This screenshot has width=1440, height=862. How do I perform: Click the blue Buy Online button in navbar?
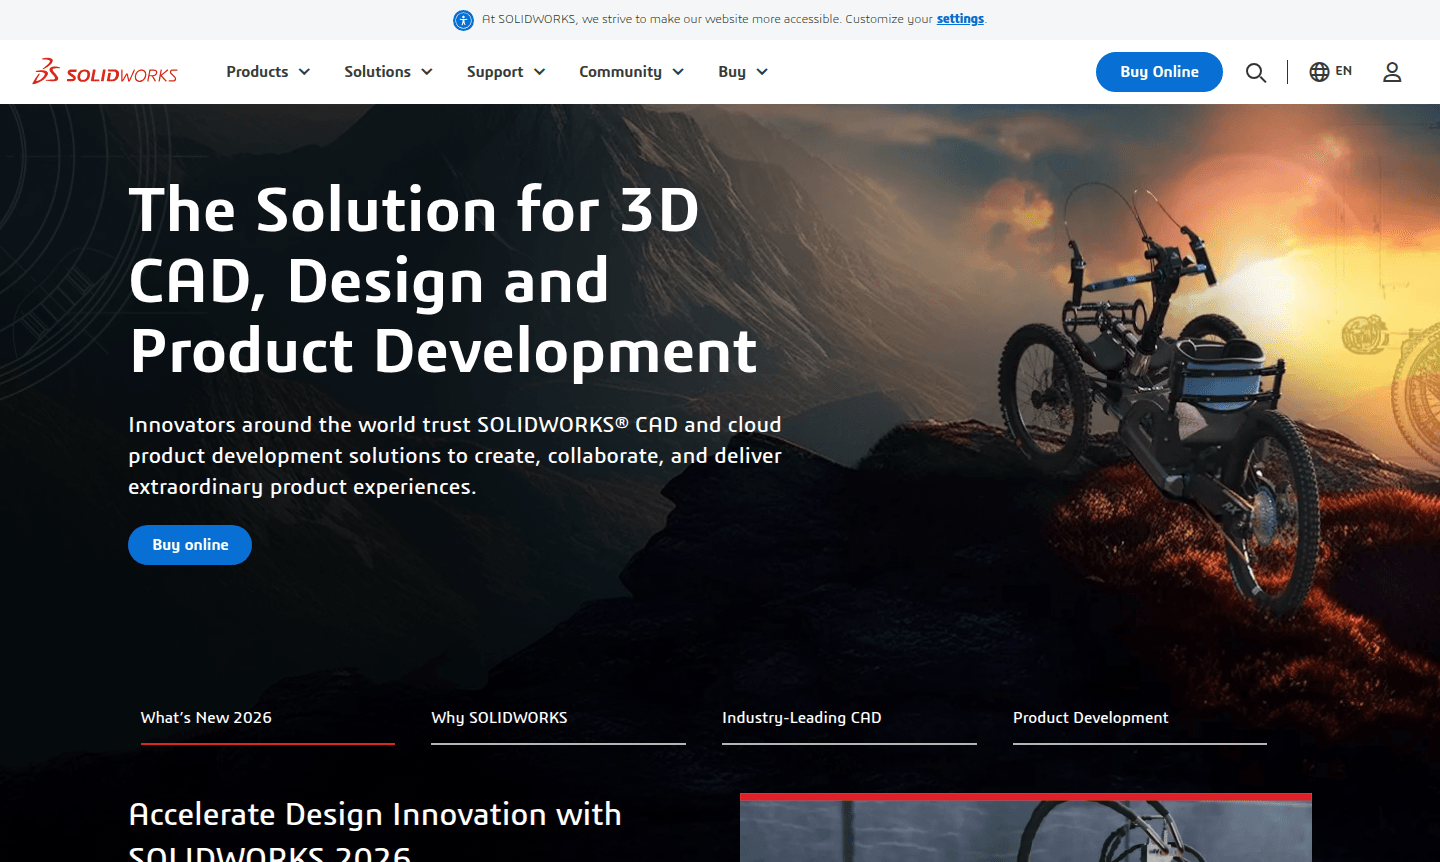pyautogui.click(x=1159, y=71)
